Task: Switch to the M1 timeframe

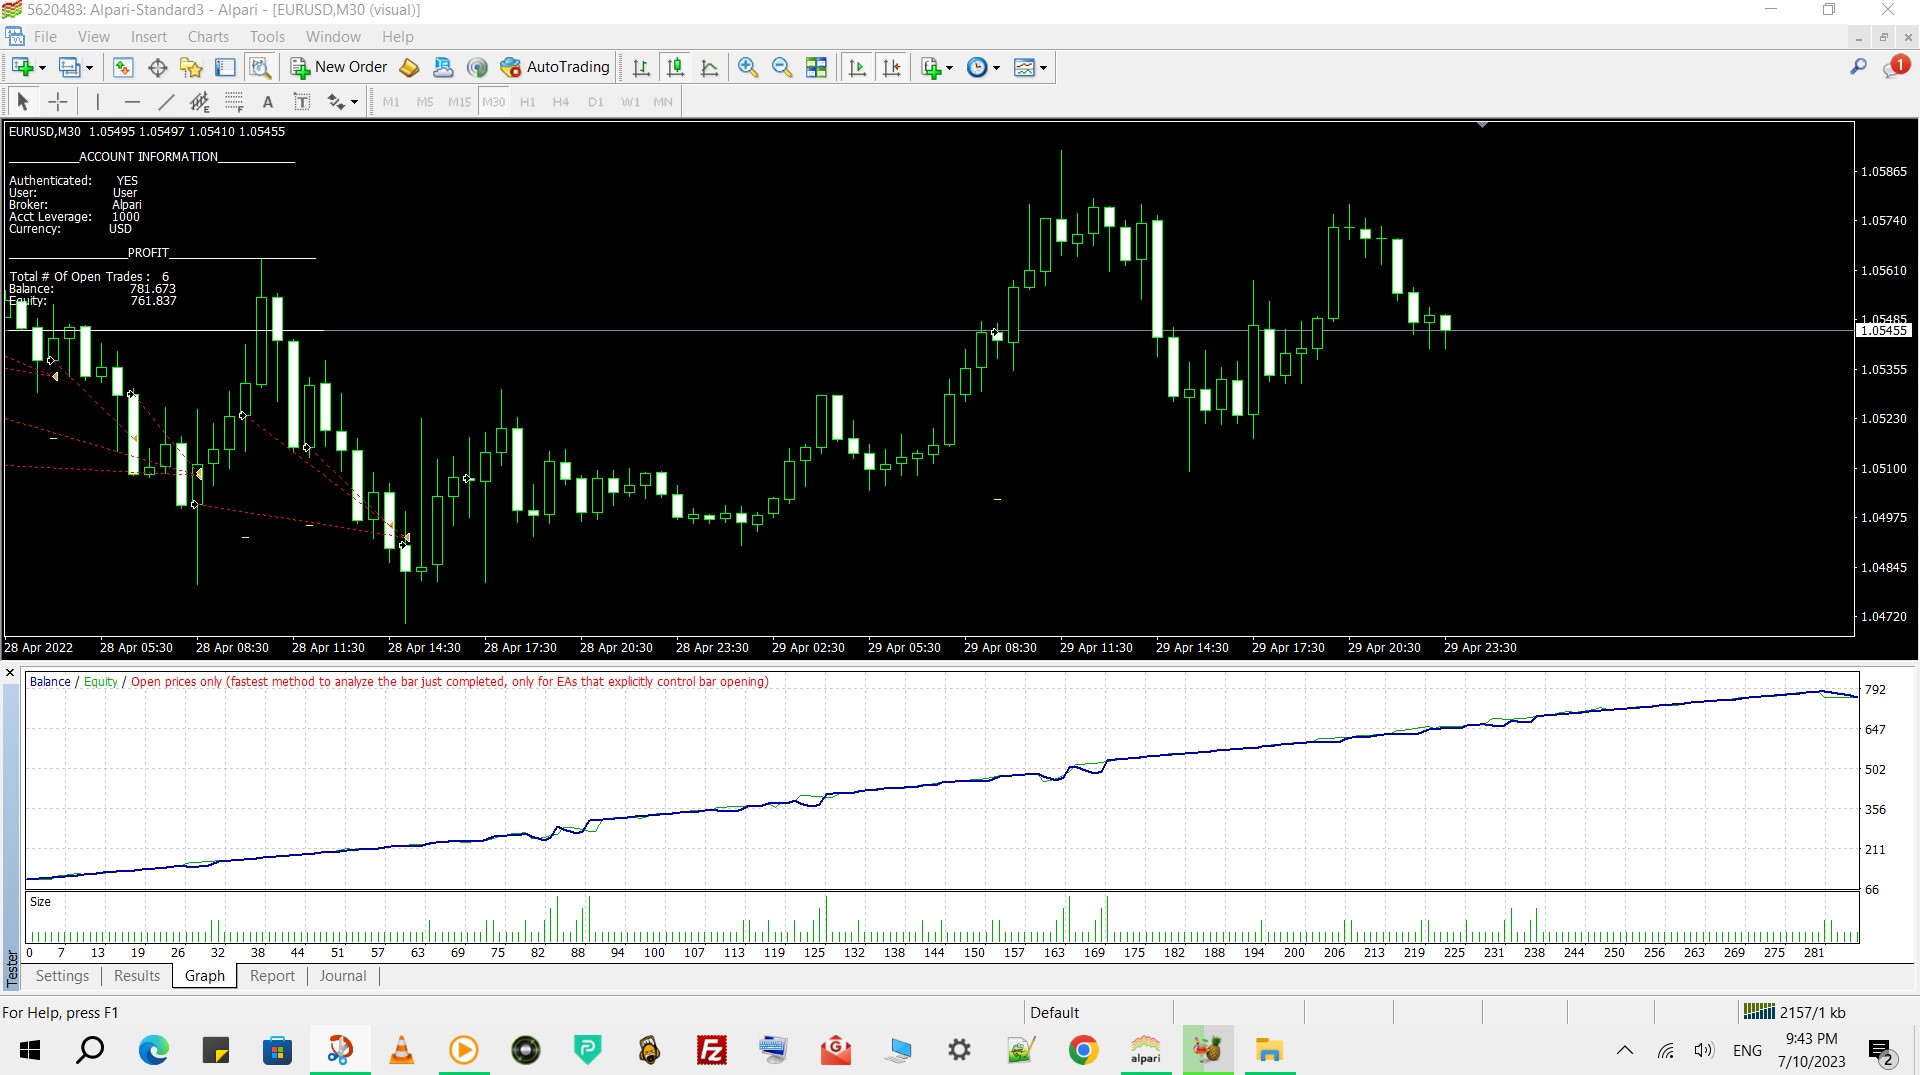Action: point(391,102)
